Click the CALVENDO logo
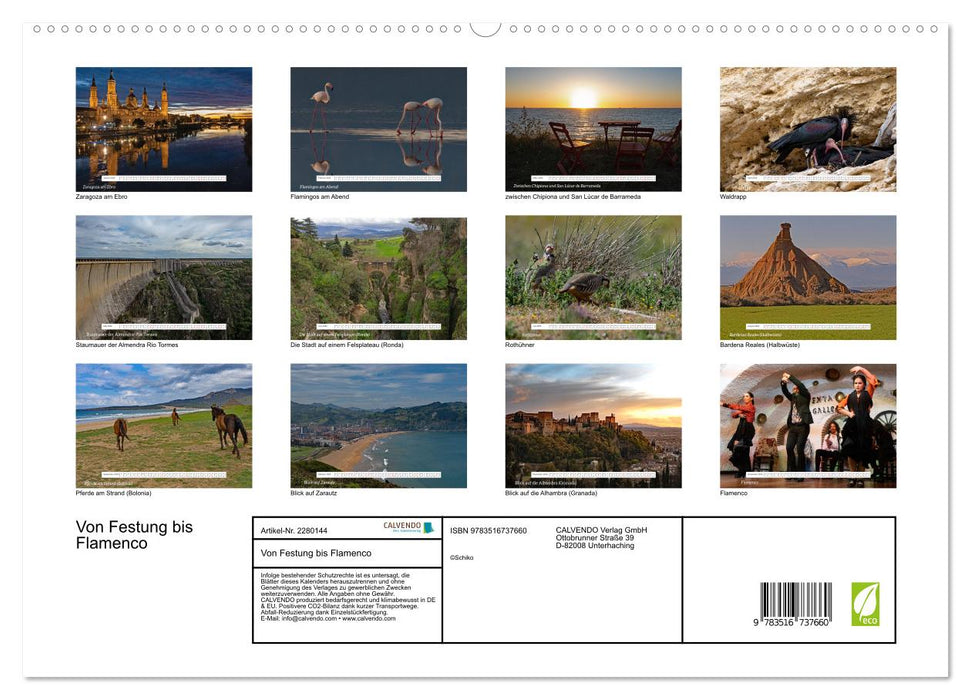The width and height of the screenshot is (971, 700). pyautogui.click(x=408, y=527)
